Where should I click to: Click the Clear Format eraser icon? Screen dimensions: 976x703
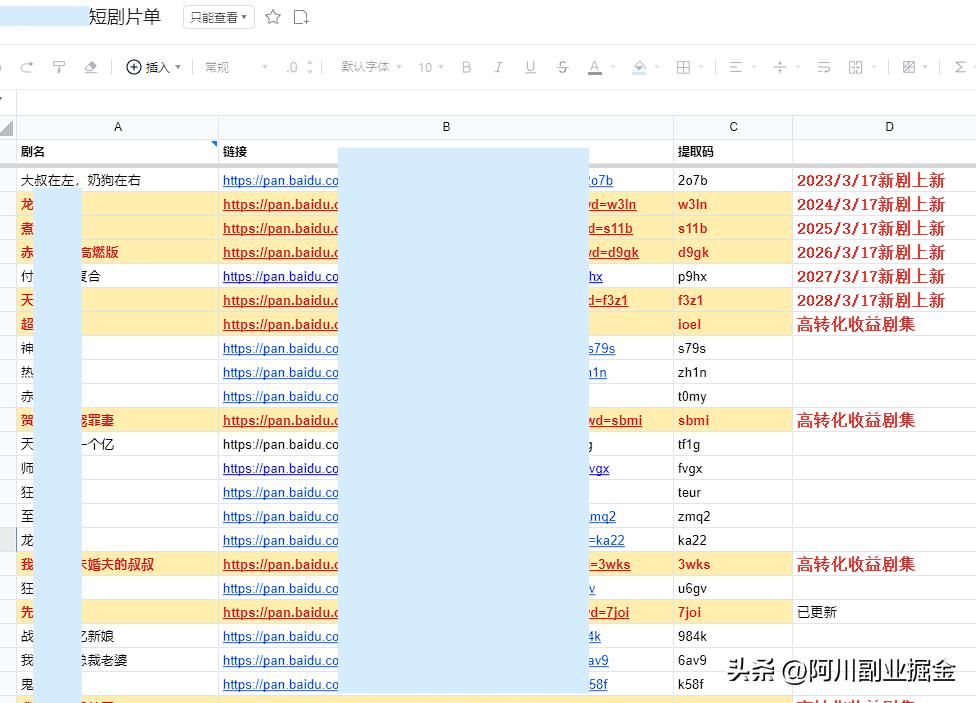[89, 67]
